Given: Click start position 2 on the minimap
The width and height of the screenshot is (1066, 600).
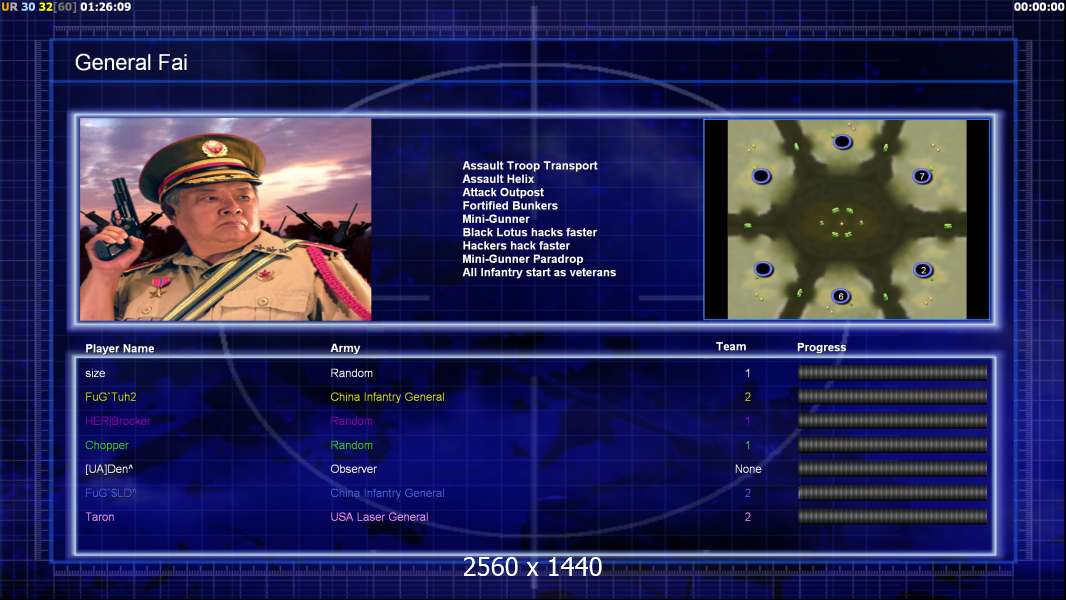Looking at the screenshot, I should tap(923, 270).
